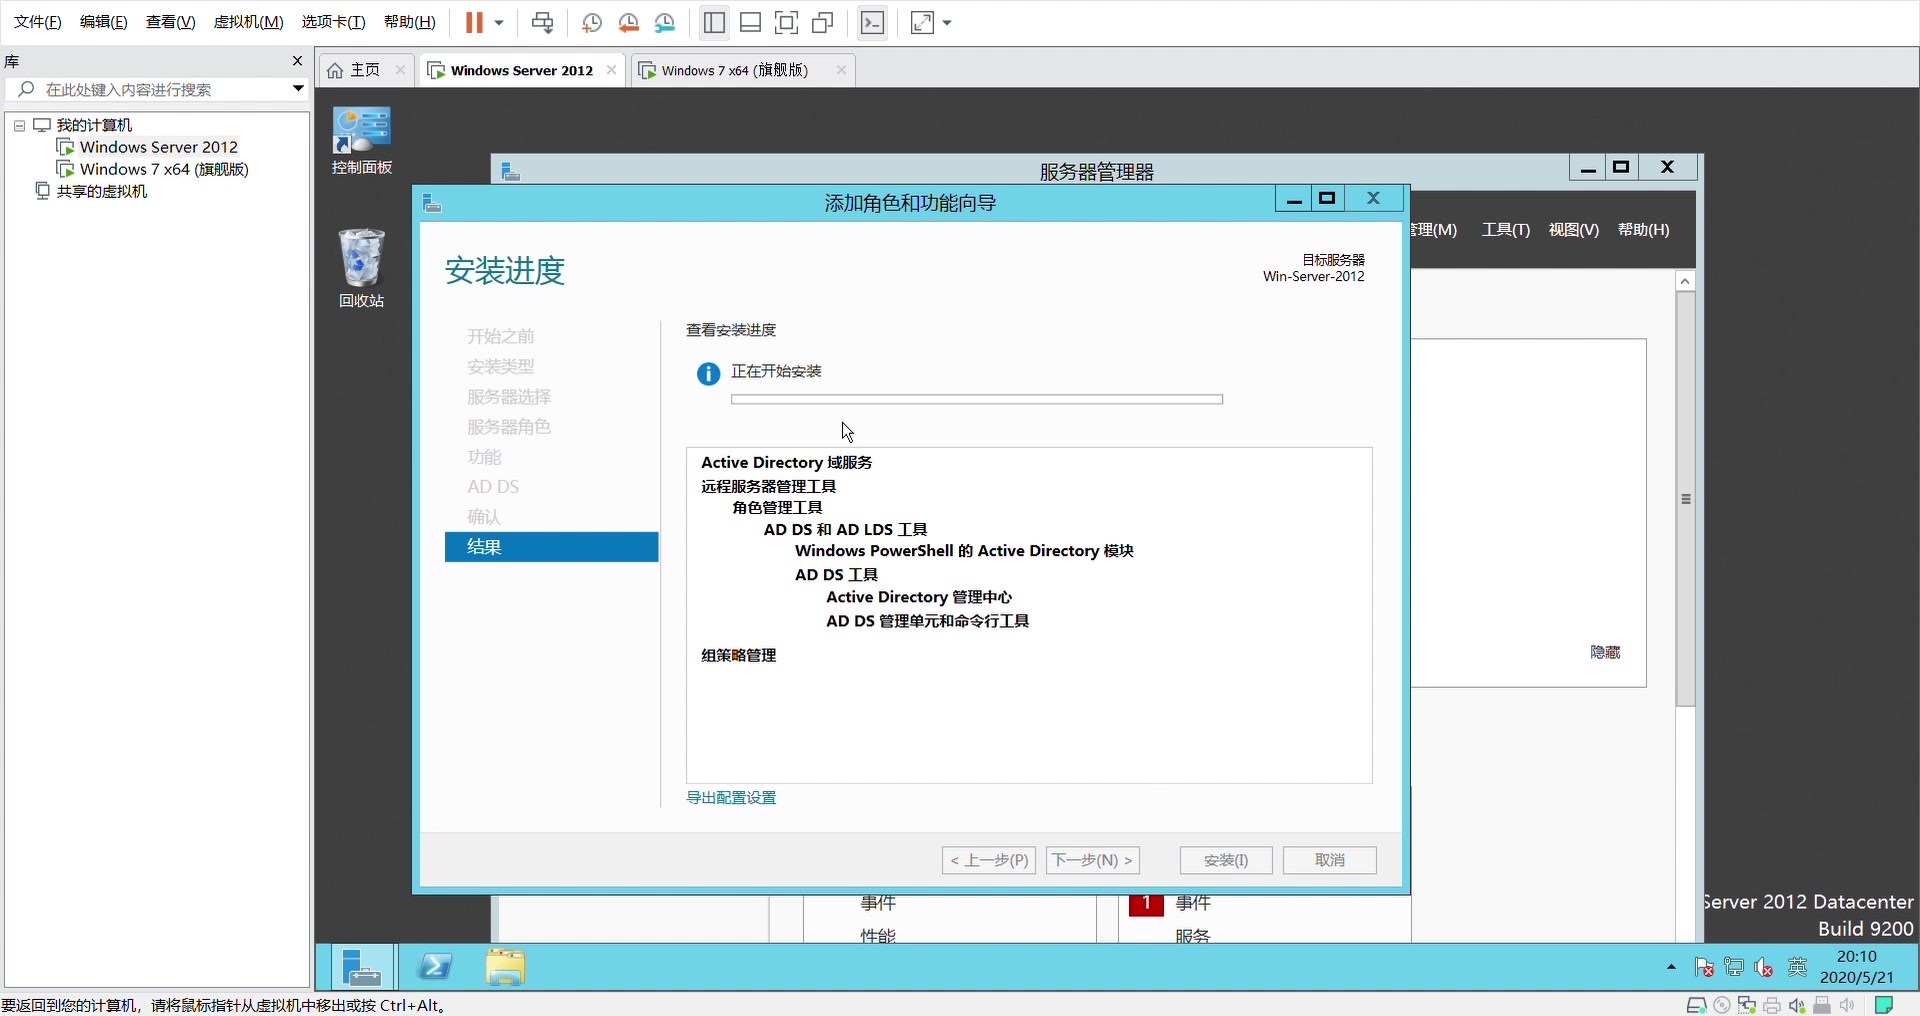This screenshot has height=1016, width=1920.
Task: Click the 下一步(N) button
Action: coord(1093,860)
